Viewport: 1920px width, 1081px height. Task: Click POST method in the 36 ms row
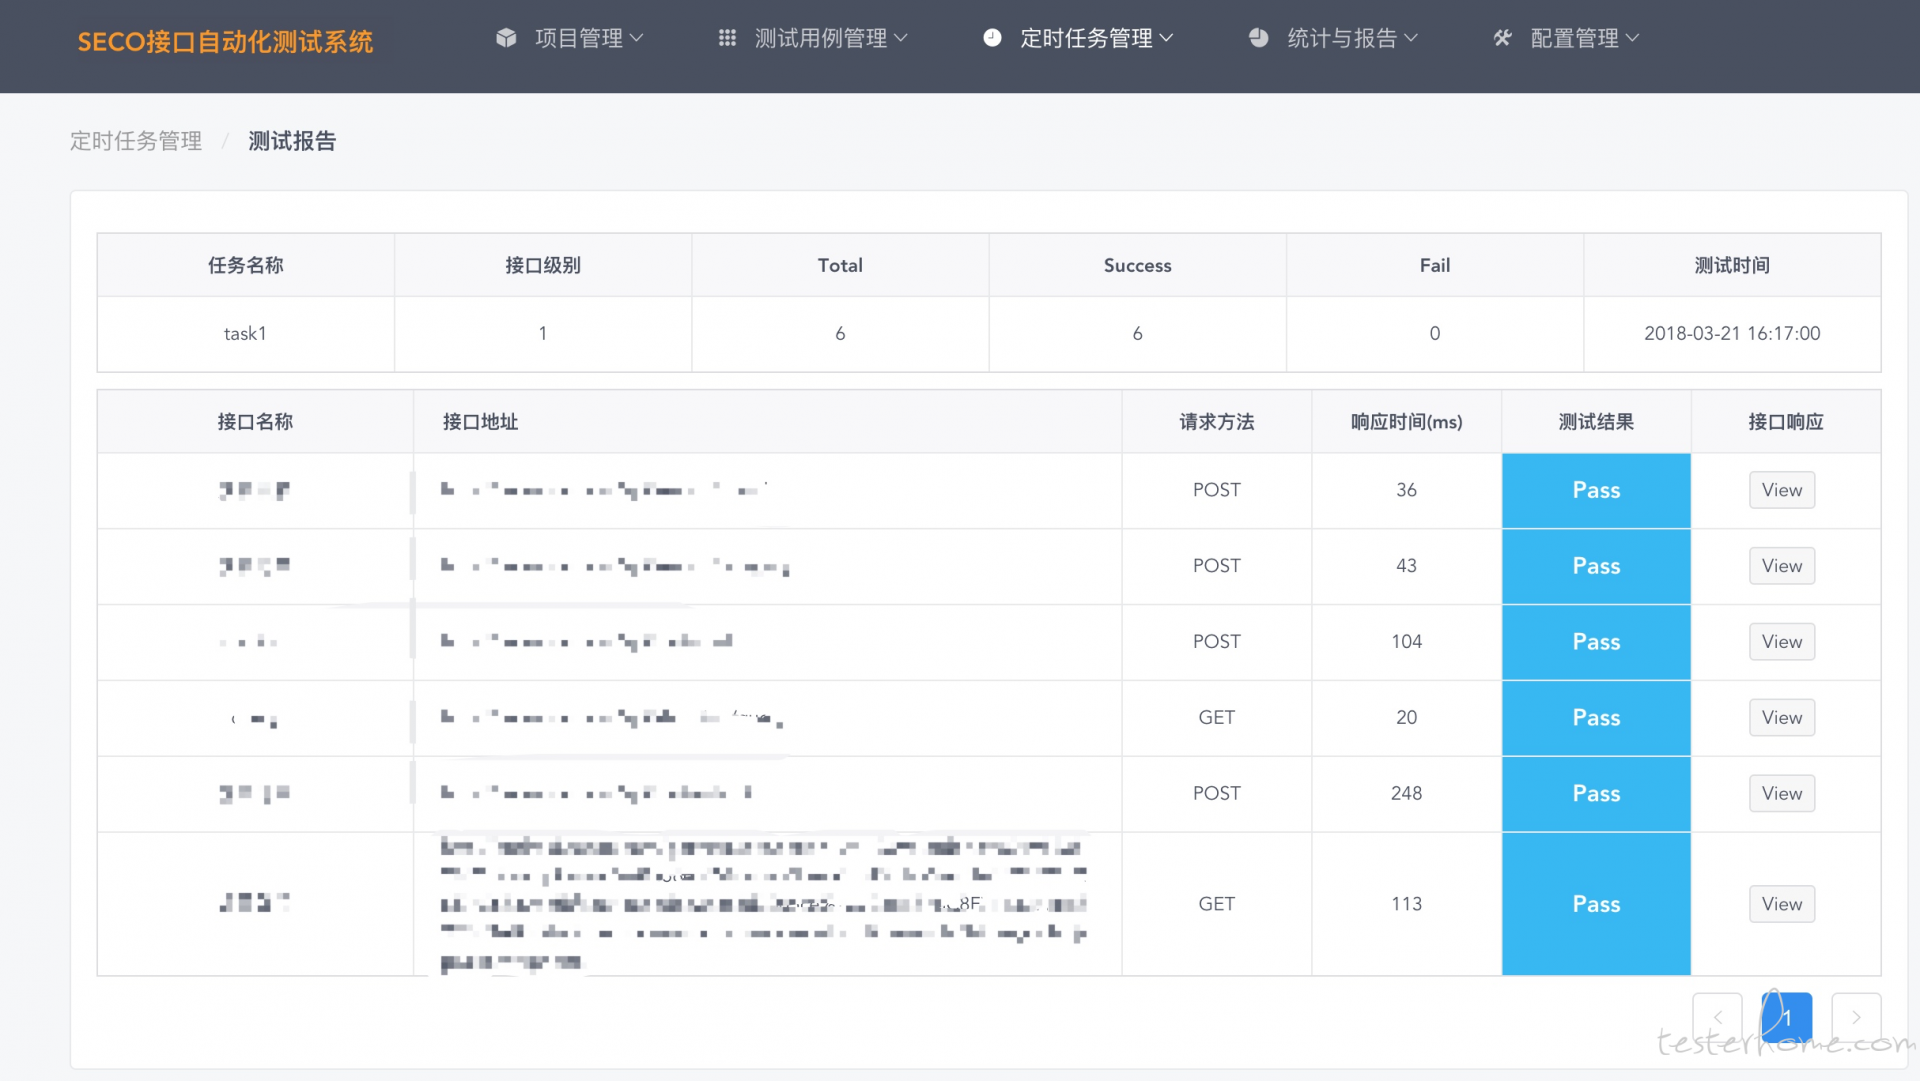point(1217,490)
